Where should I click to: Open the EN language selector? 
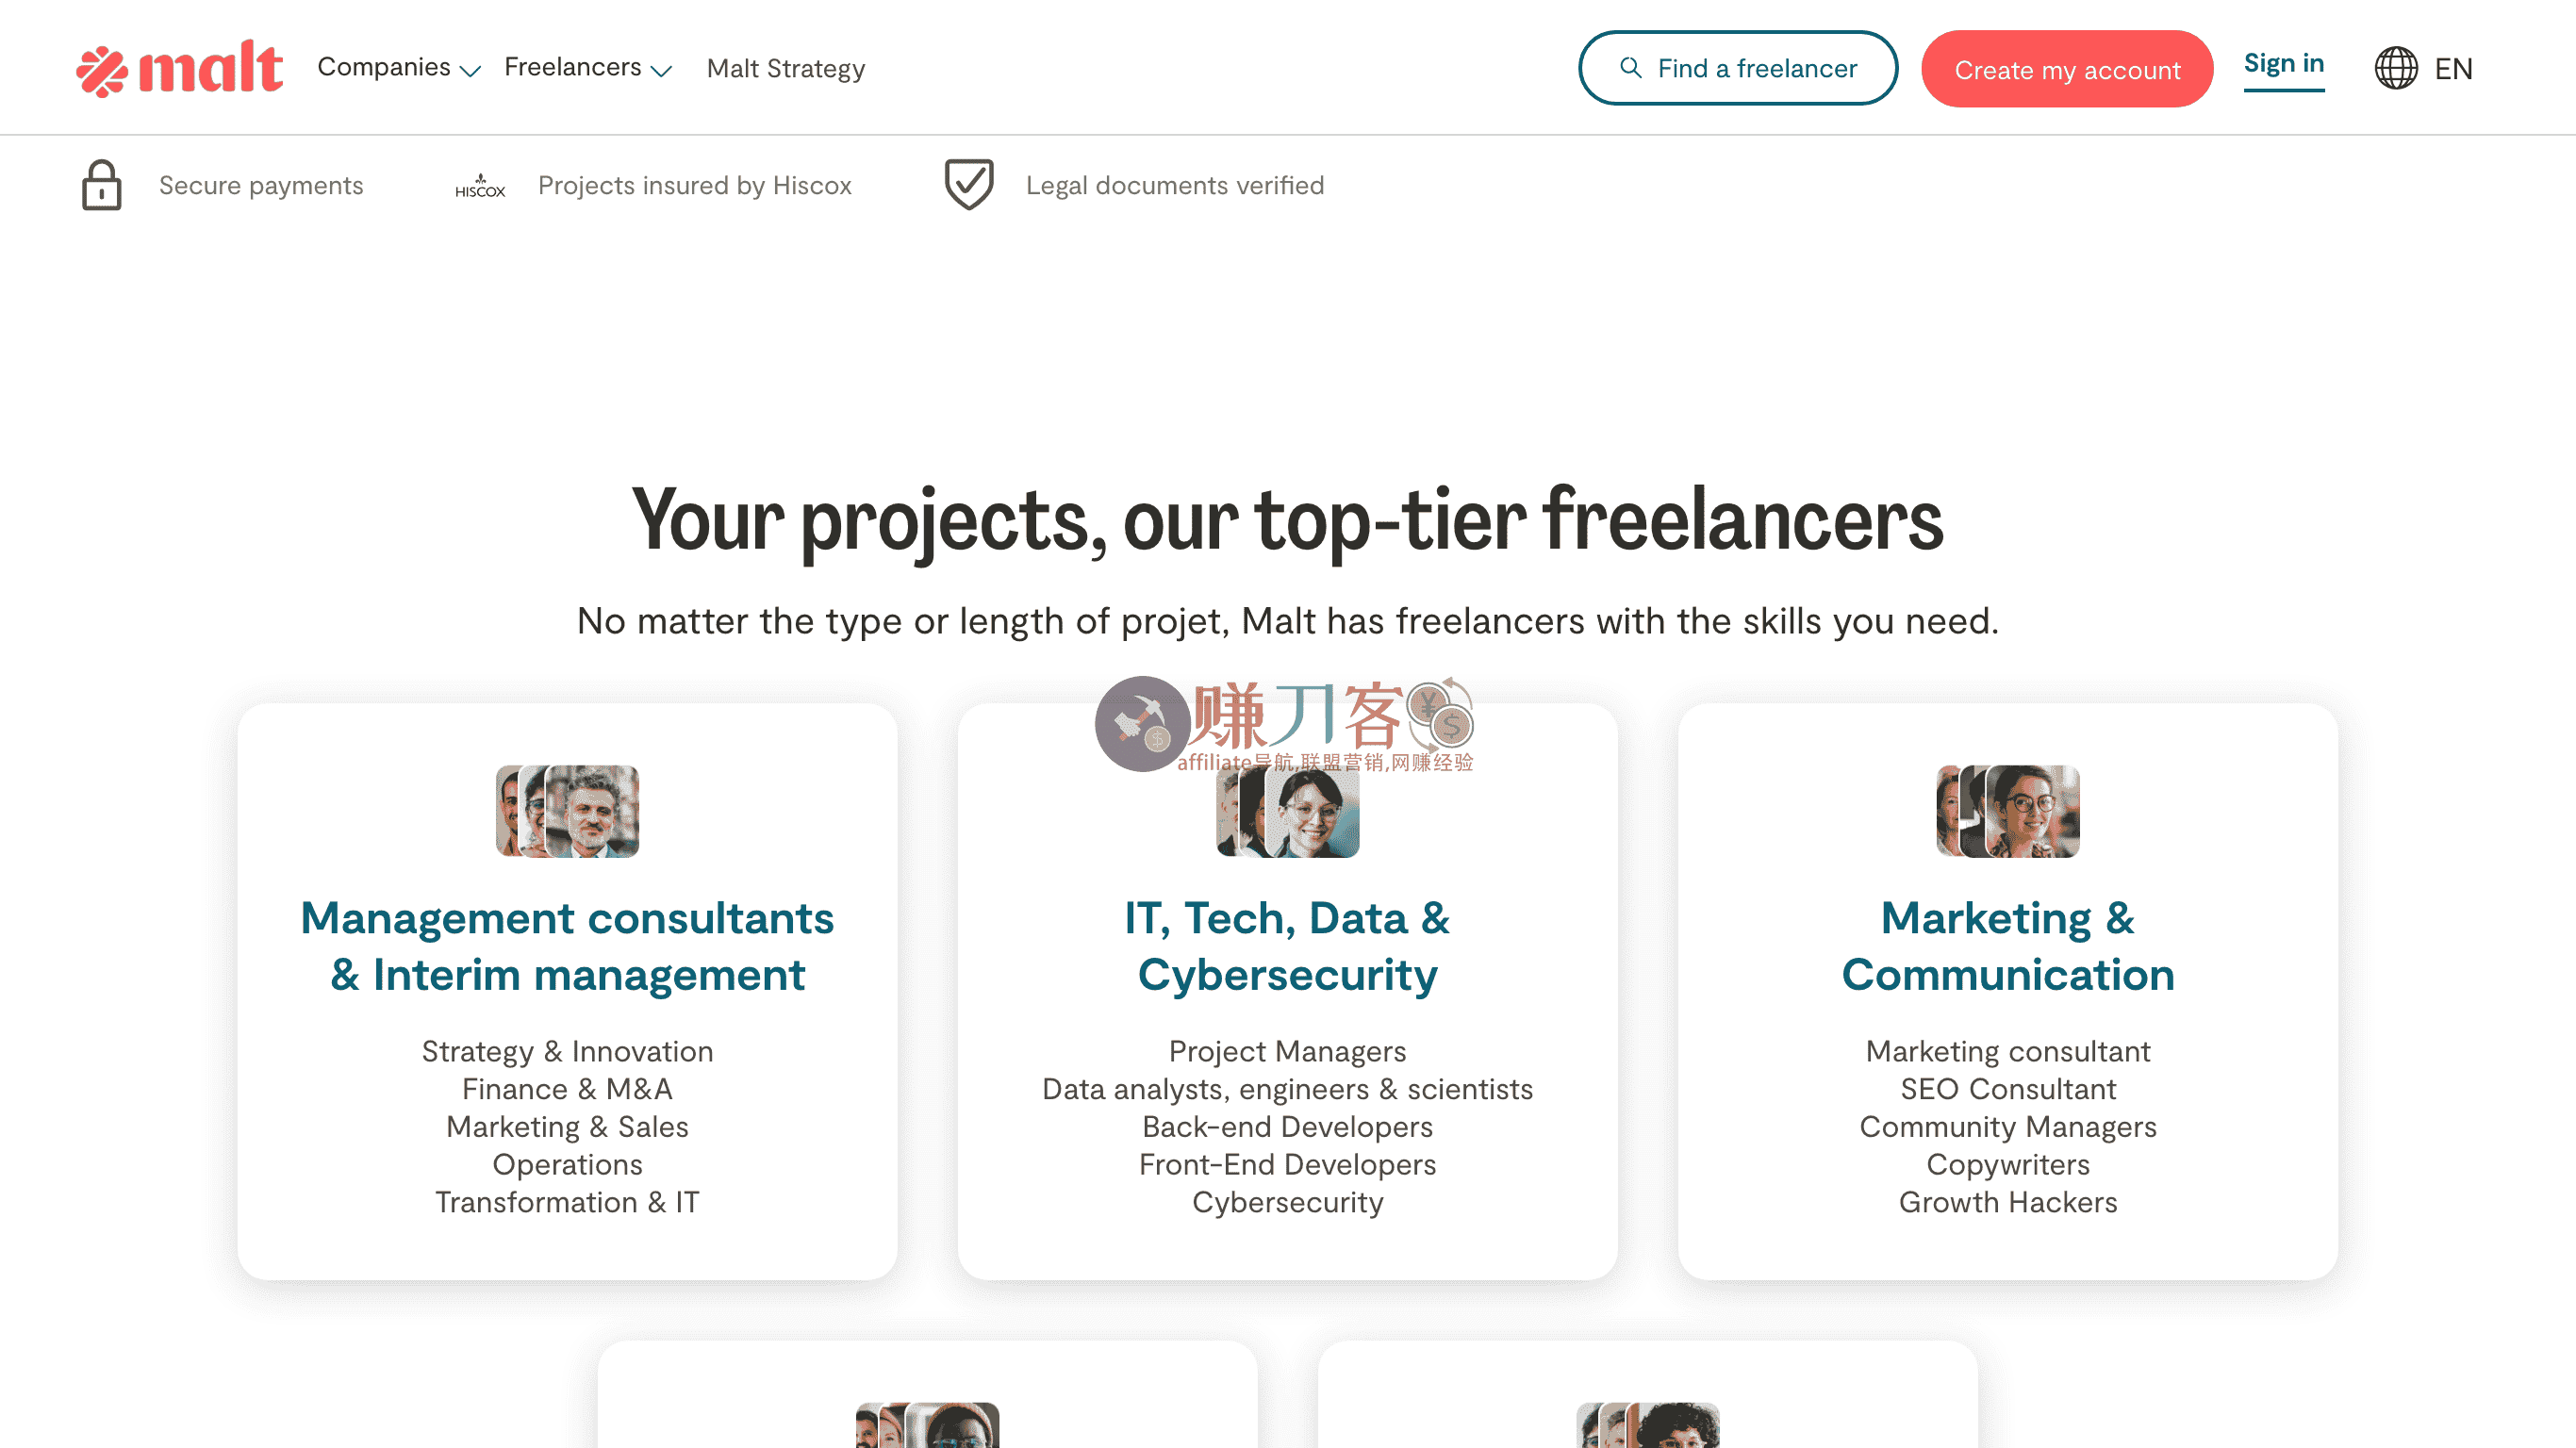2452,69
